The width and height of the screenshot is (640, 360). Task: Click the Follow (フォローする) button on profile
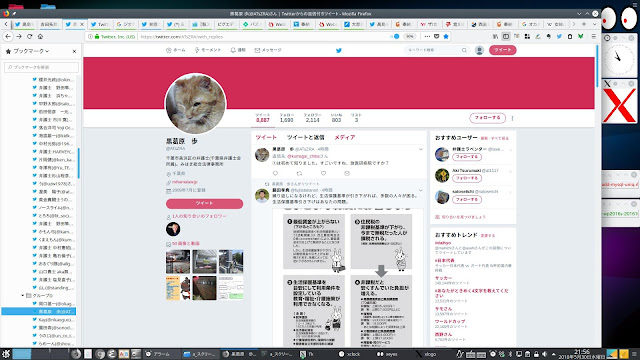click(487, 118)
